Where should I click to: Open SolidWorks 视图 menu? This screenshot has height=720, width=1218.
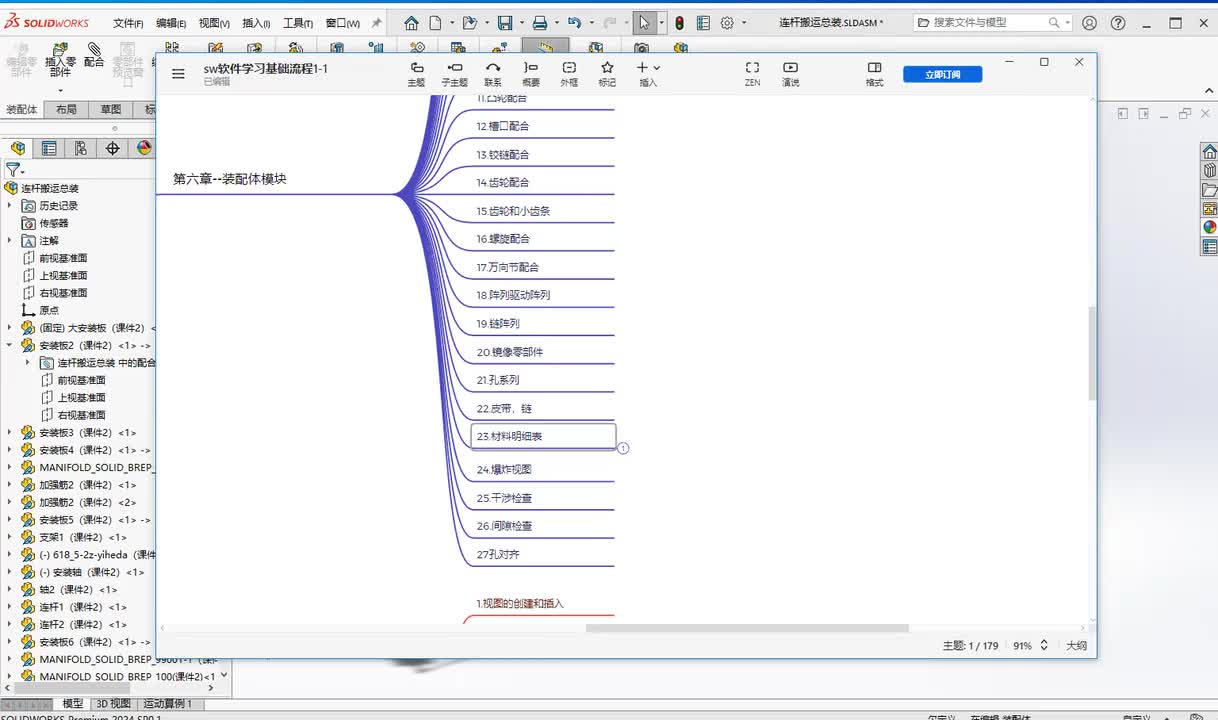point(214,23)
